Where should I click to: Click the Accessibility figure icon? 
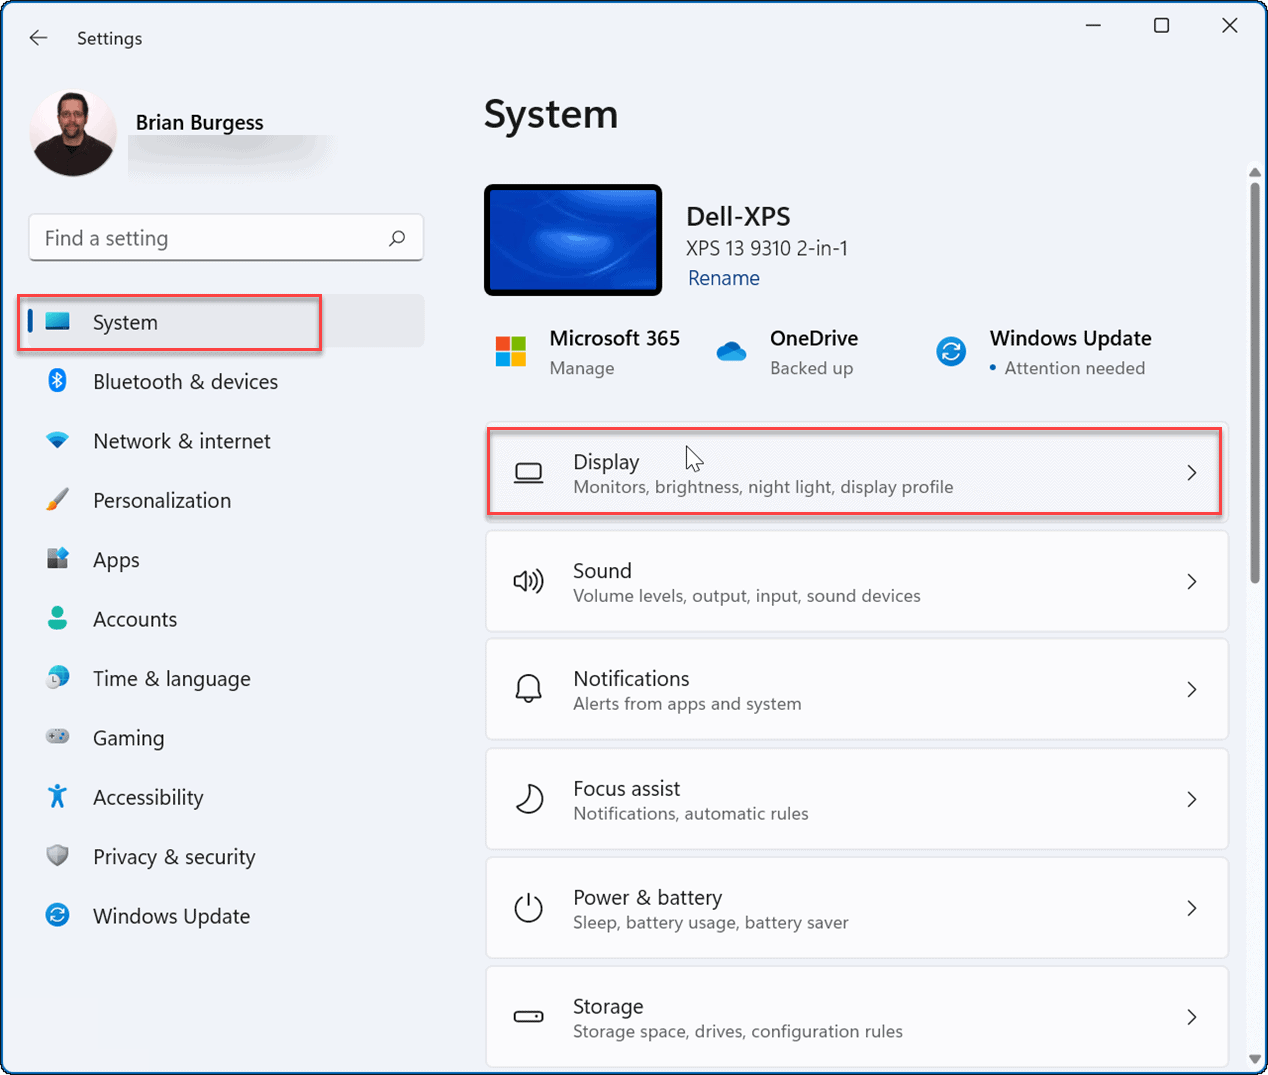pyautogui.click(x=58, y=796)
